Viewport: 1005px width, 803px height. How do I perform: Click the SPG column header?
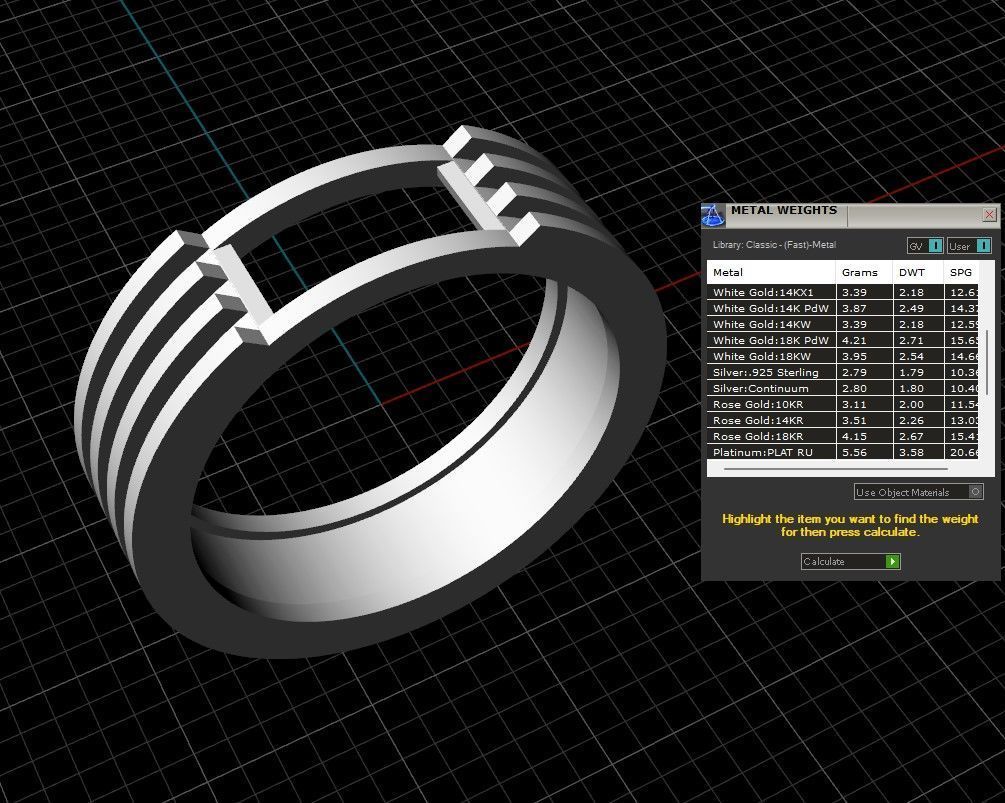[x=961, y=272]
